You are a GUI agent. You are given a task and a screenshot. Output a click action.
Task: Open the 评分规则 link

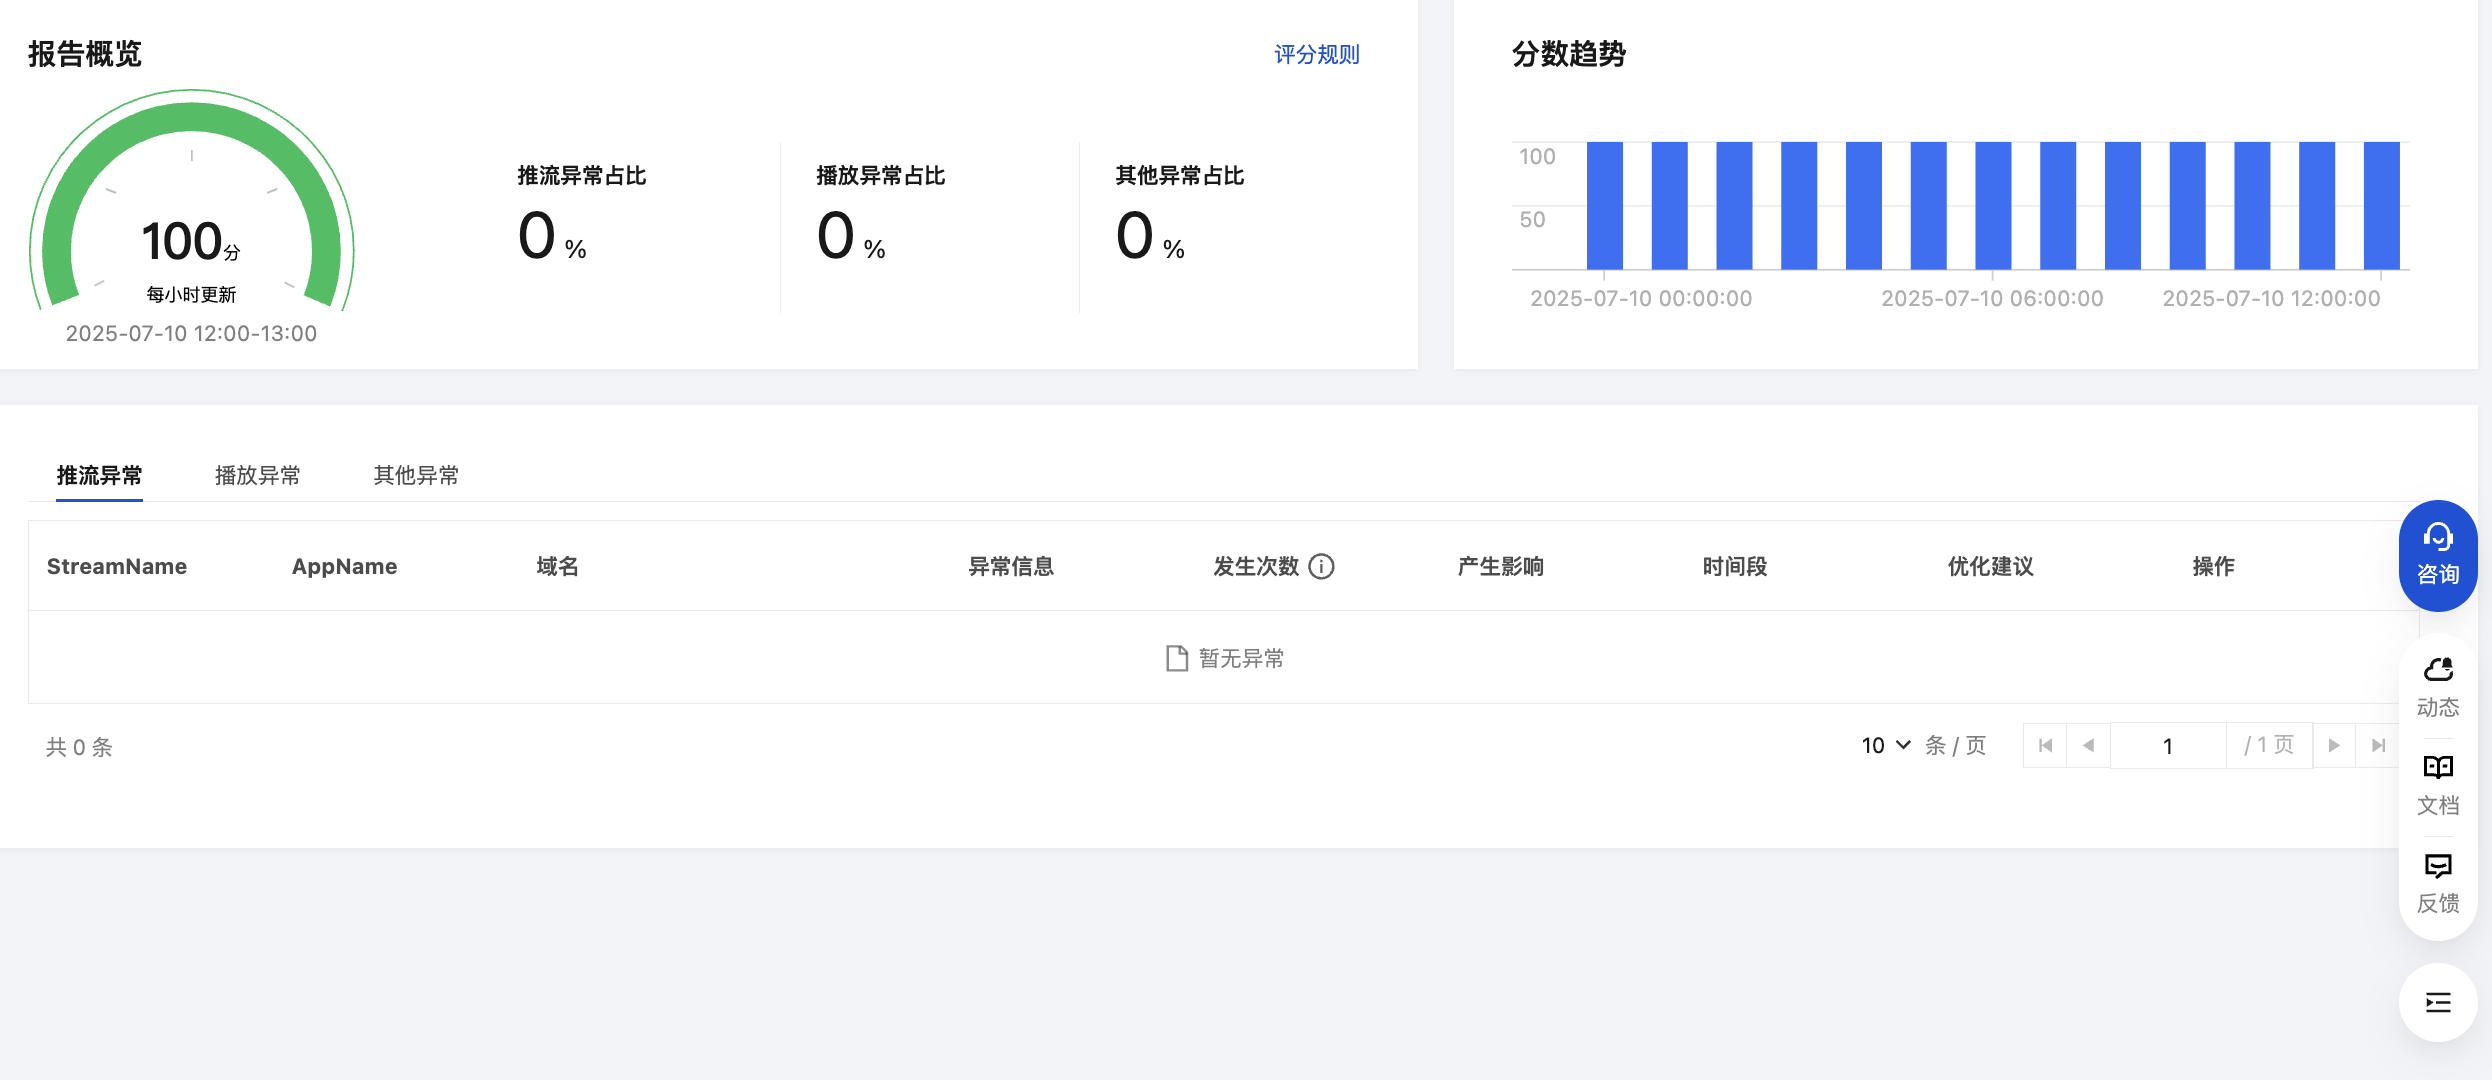[x=1316, y=55]
